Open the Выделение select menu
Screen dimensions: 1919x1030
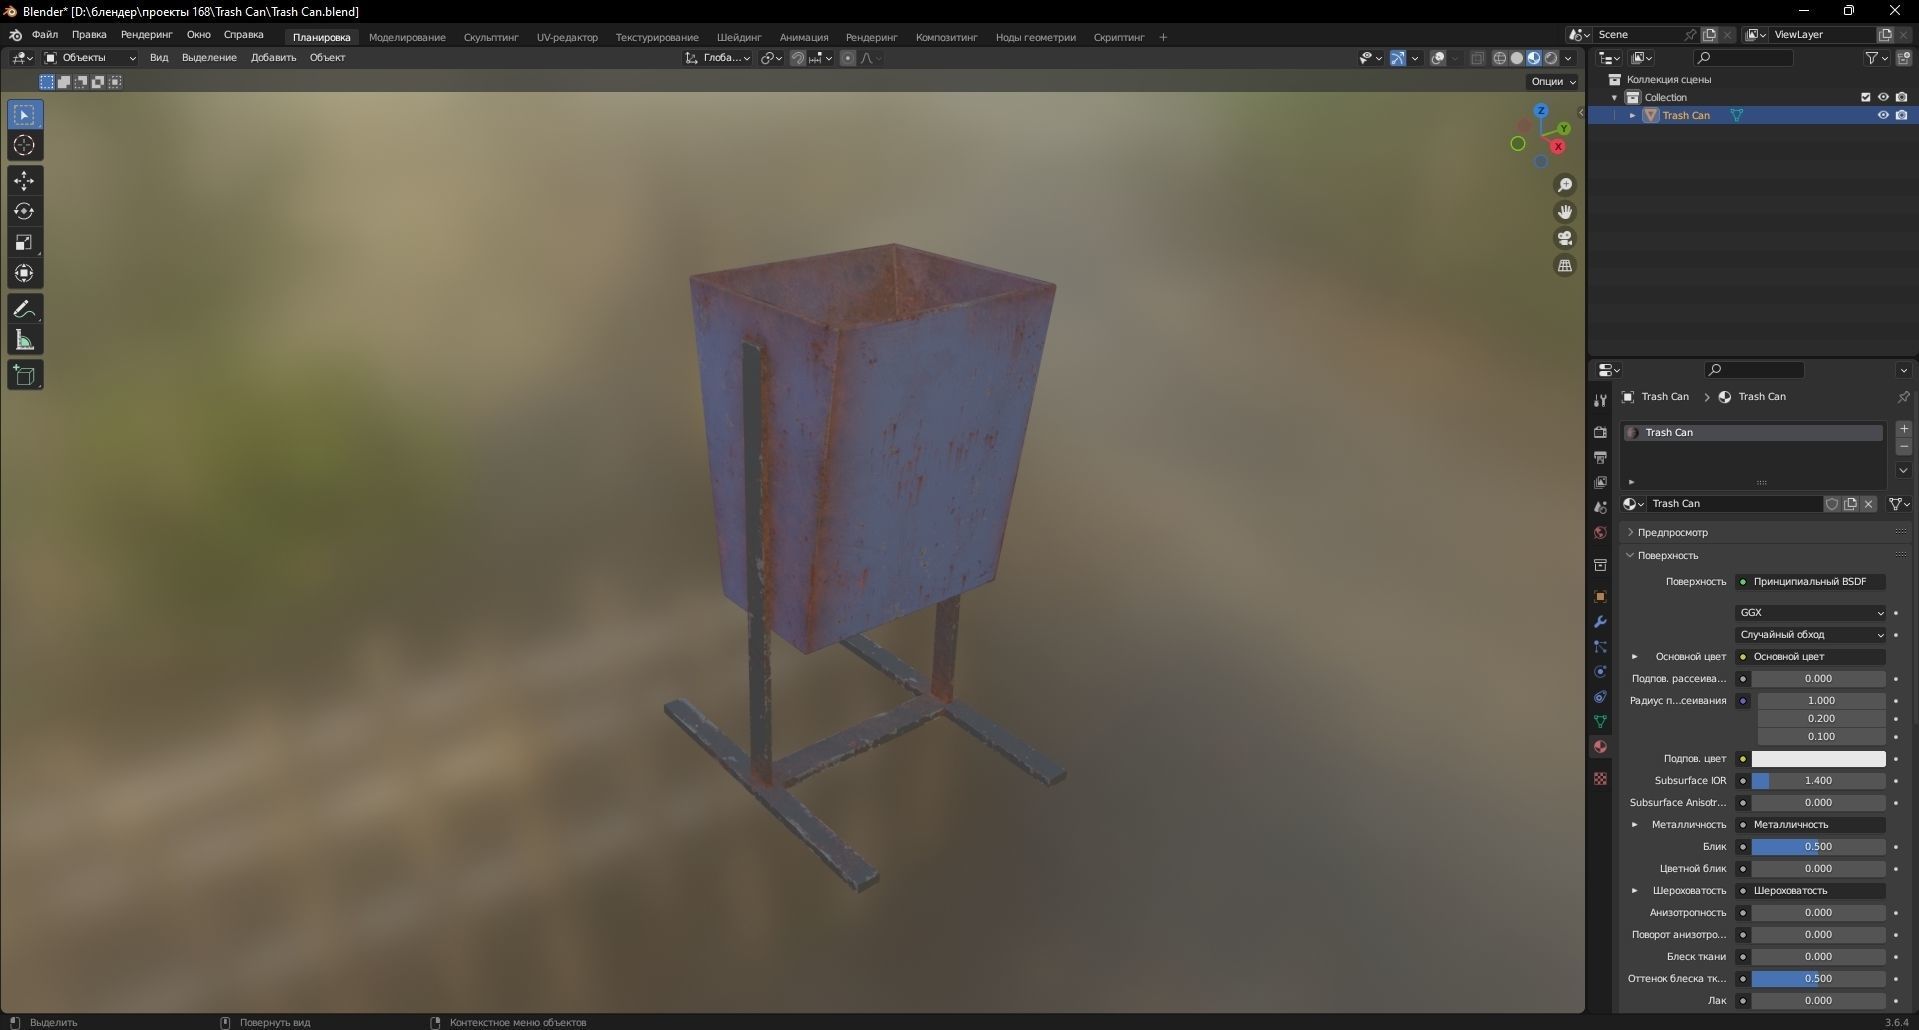pos(209,58)
